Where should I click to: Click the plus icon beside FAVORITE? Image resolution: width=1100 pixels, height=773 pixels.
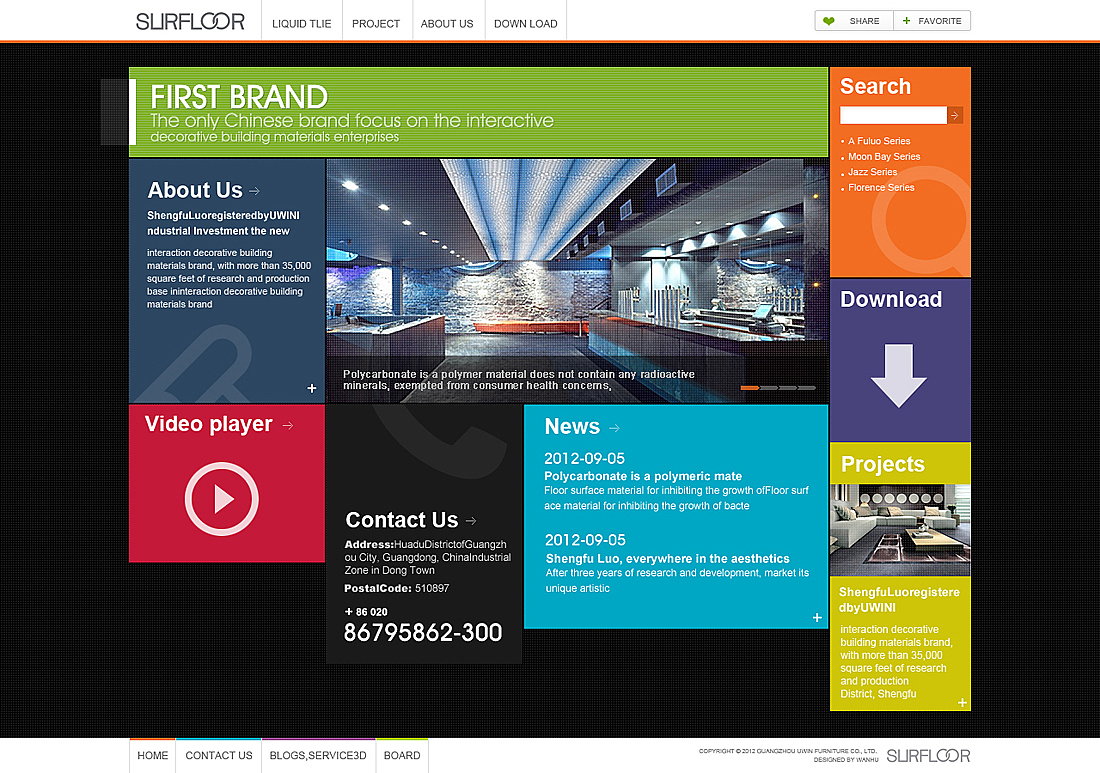point(906,21)
